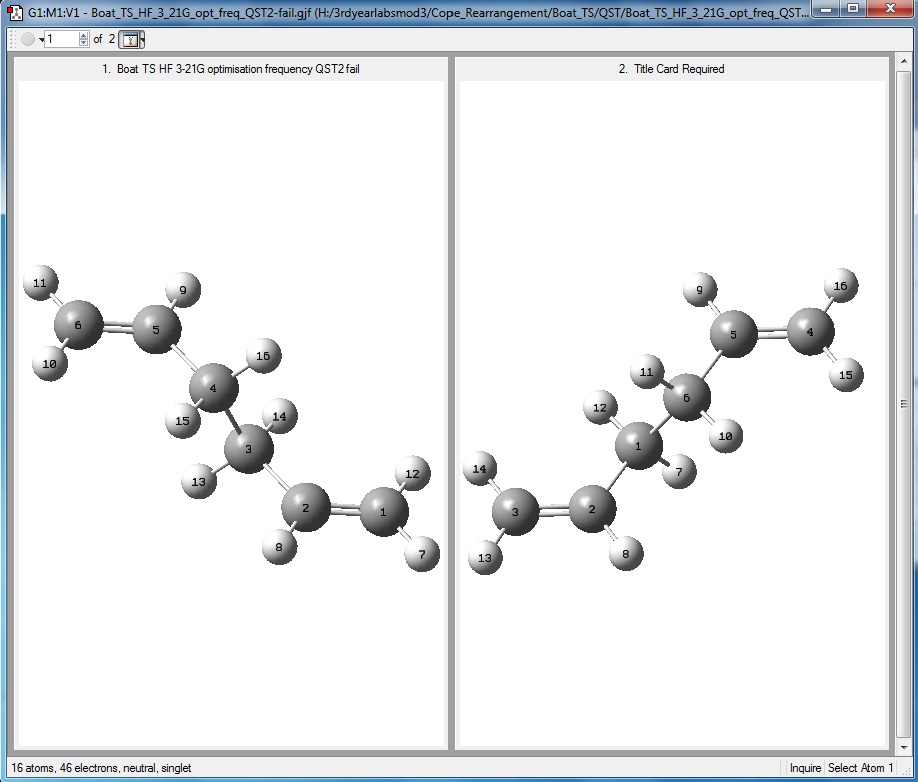Select carbon atom 3 in the right molecule panel
918x782 pixels.
click(516, 512)
